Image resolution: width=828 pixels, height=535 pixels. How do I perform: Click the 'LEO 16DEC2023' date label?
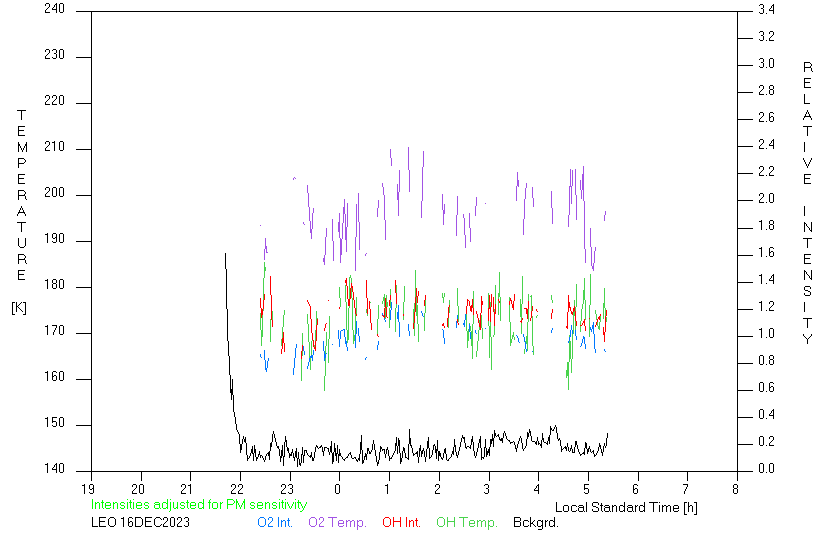point(140,522)
